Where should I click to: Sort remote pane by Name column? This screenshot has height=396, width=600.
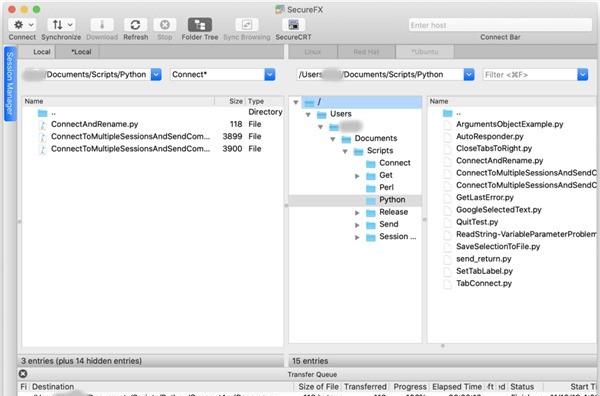(x=512, y=101)
